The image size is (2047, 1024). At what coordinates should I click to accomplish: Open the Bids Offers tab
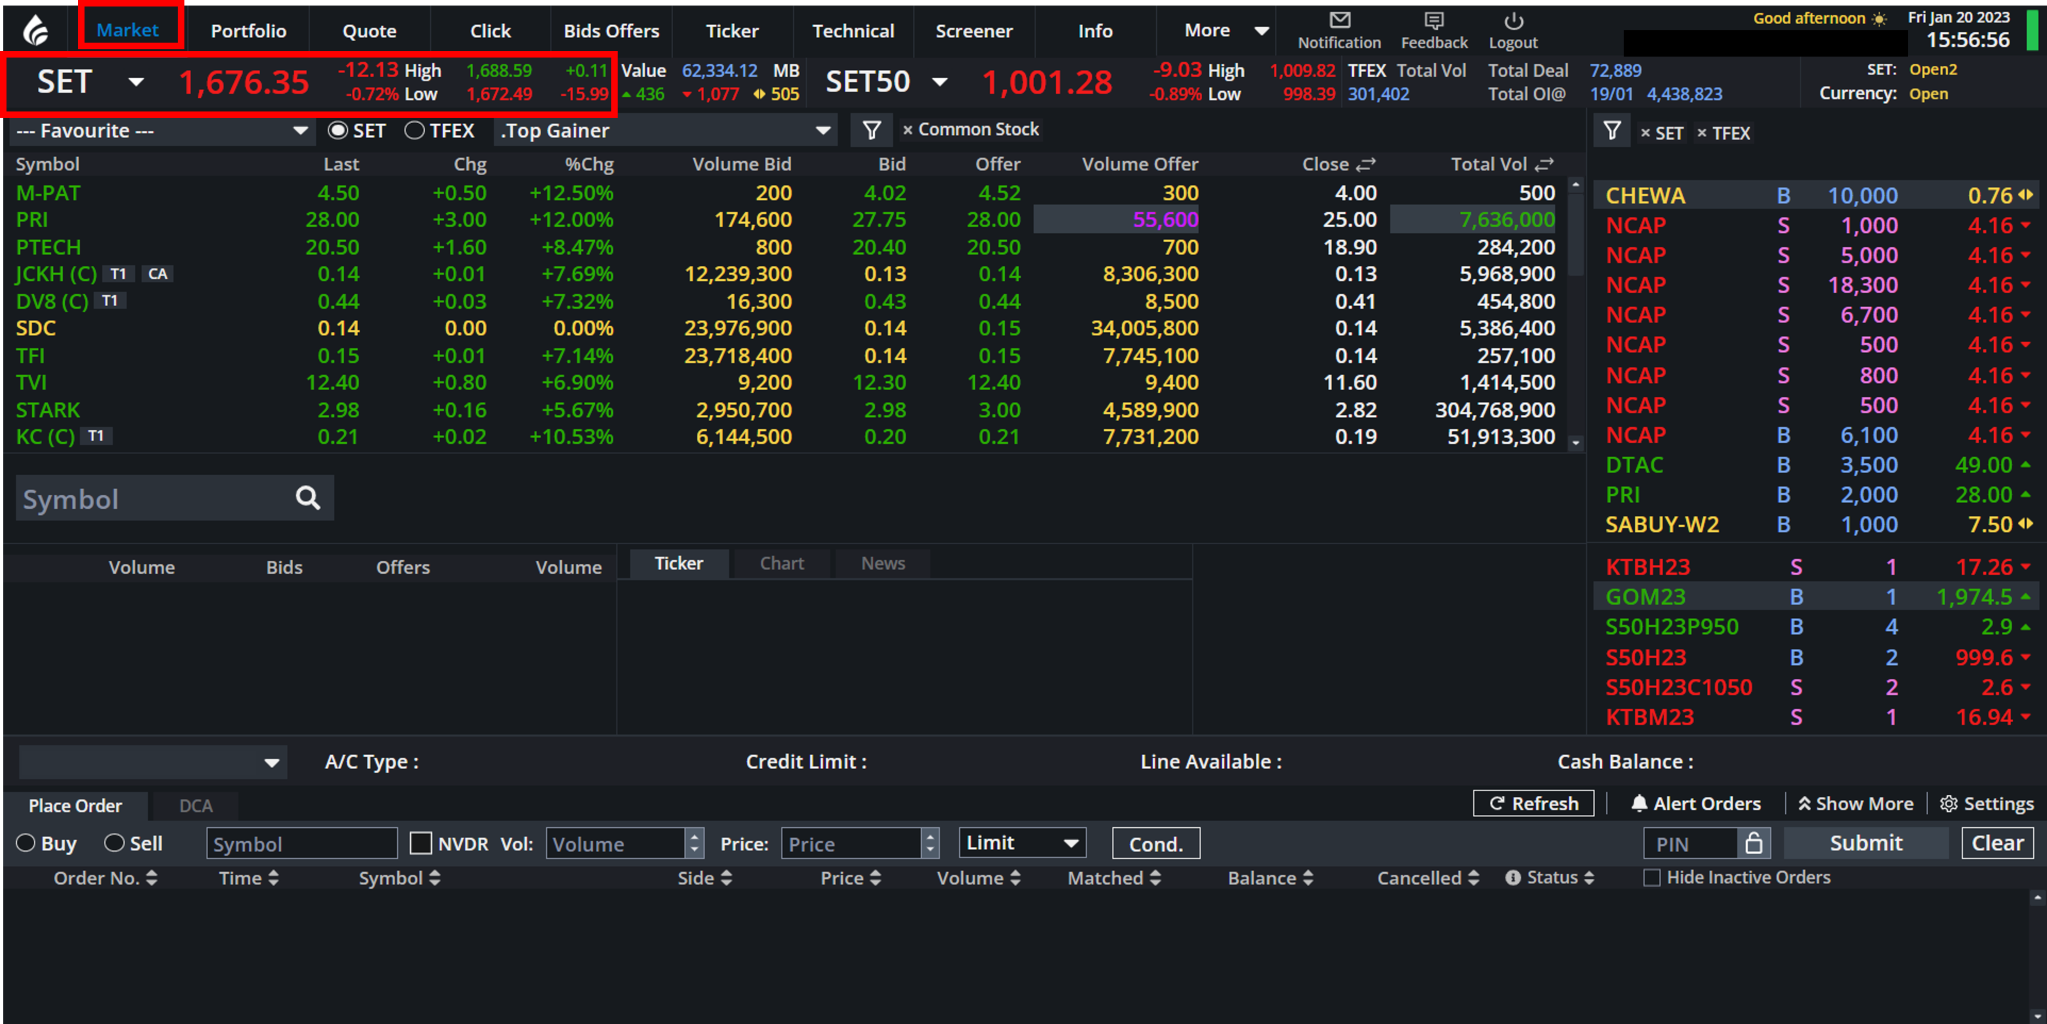[x=611, y=31]
